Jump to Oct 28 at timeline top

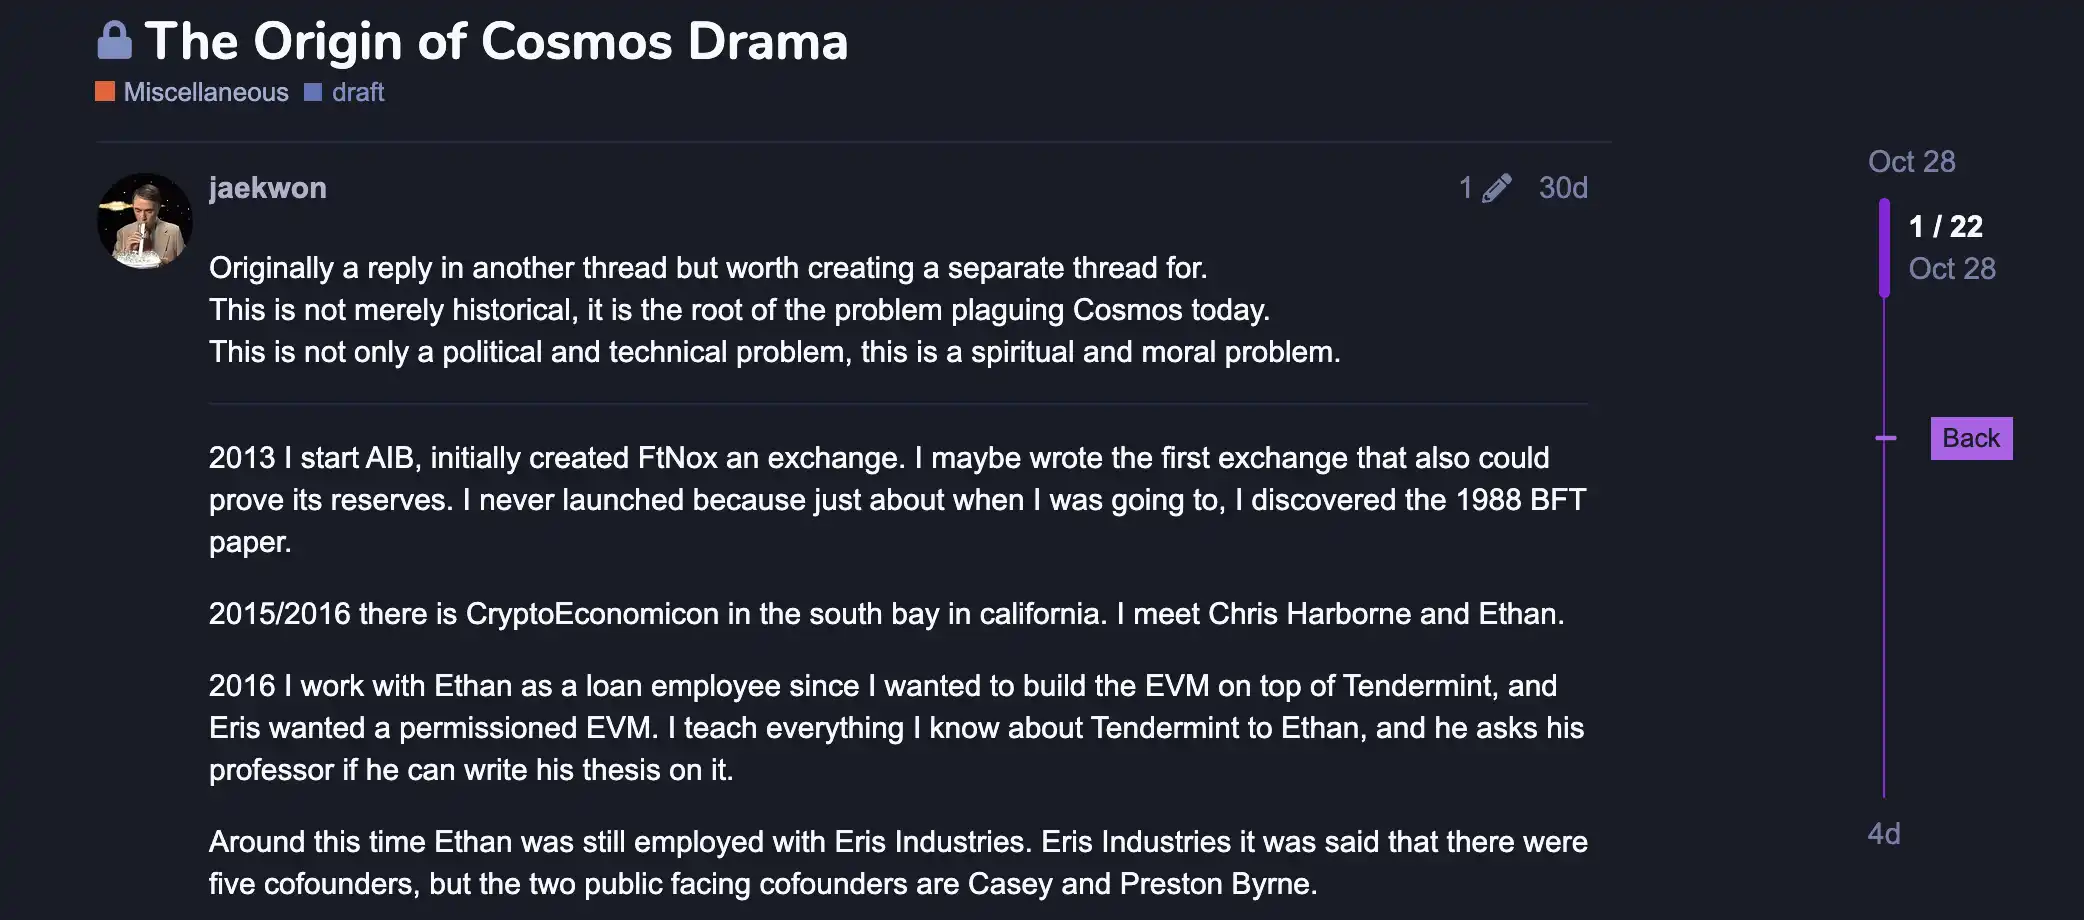[x=1911, y=162]
